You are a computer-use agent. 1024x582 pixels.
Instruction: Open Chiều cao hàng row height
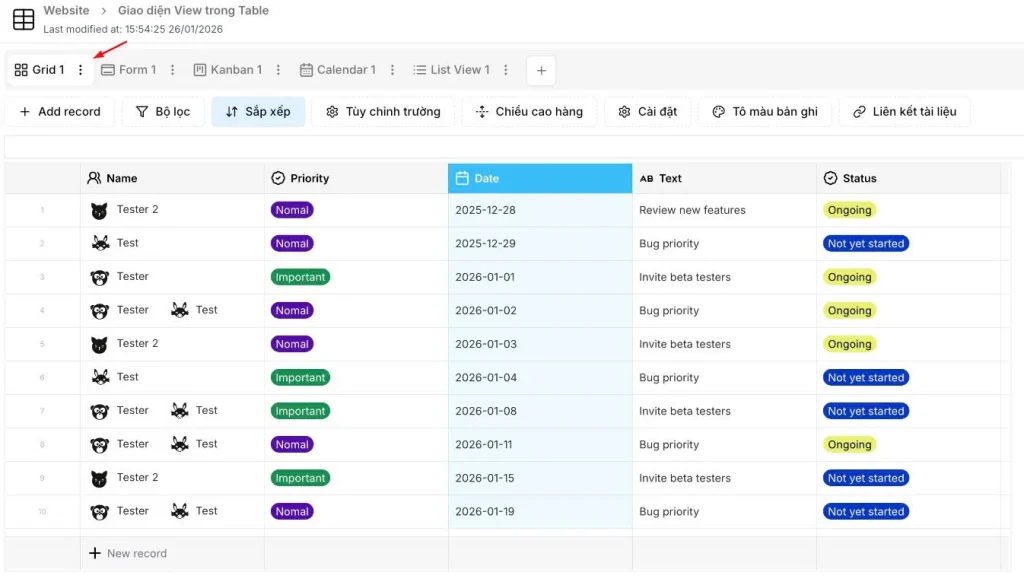[529, 112]
